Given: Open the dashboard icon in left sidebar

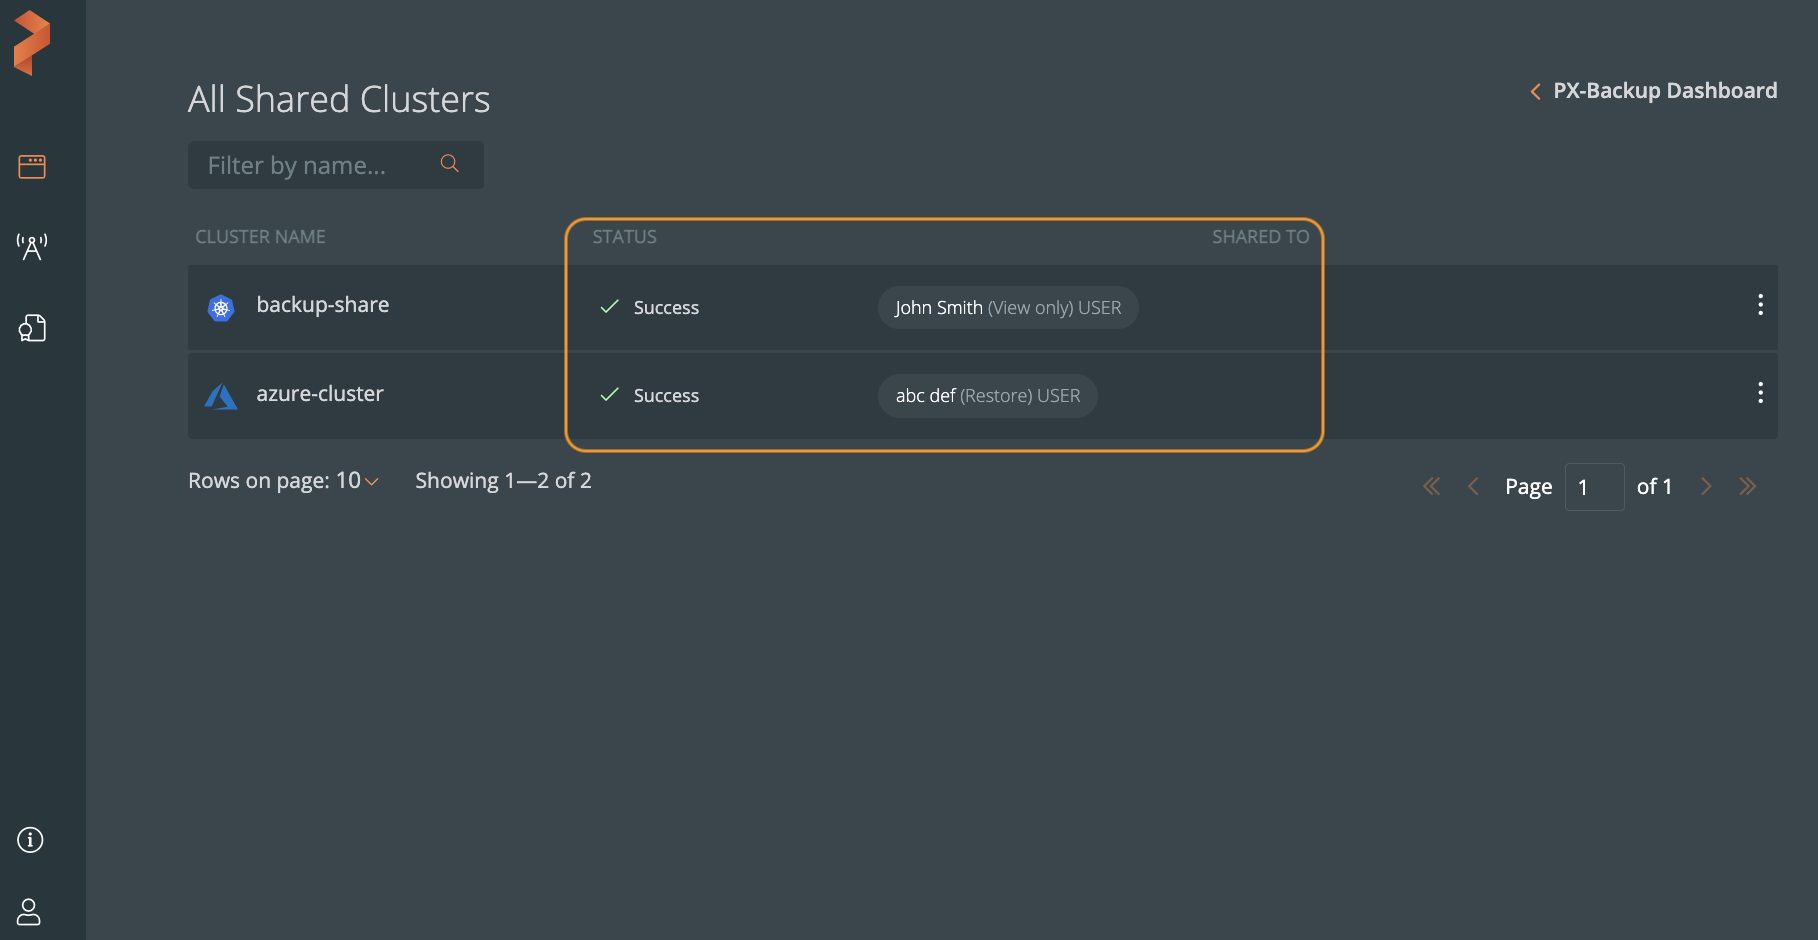Looking at the screenshot, I should 32,166.
